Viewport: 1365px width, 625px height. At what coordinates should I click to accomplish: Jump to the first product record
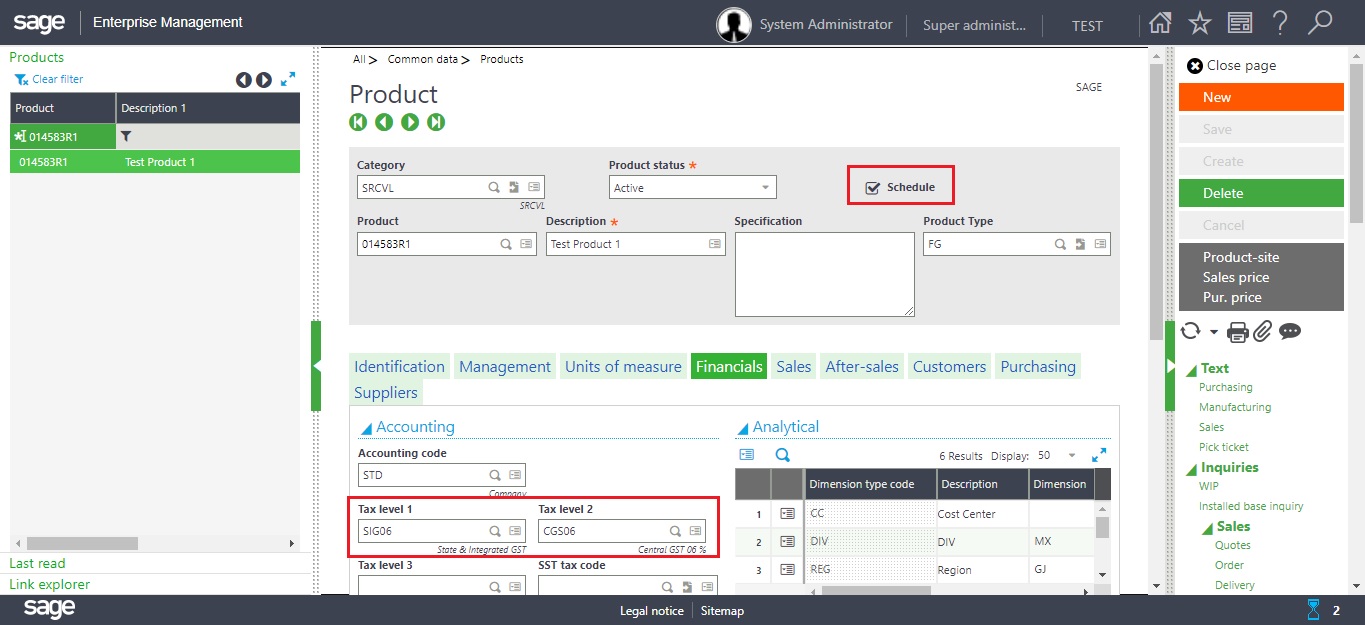tap(357, 121)
